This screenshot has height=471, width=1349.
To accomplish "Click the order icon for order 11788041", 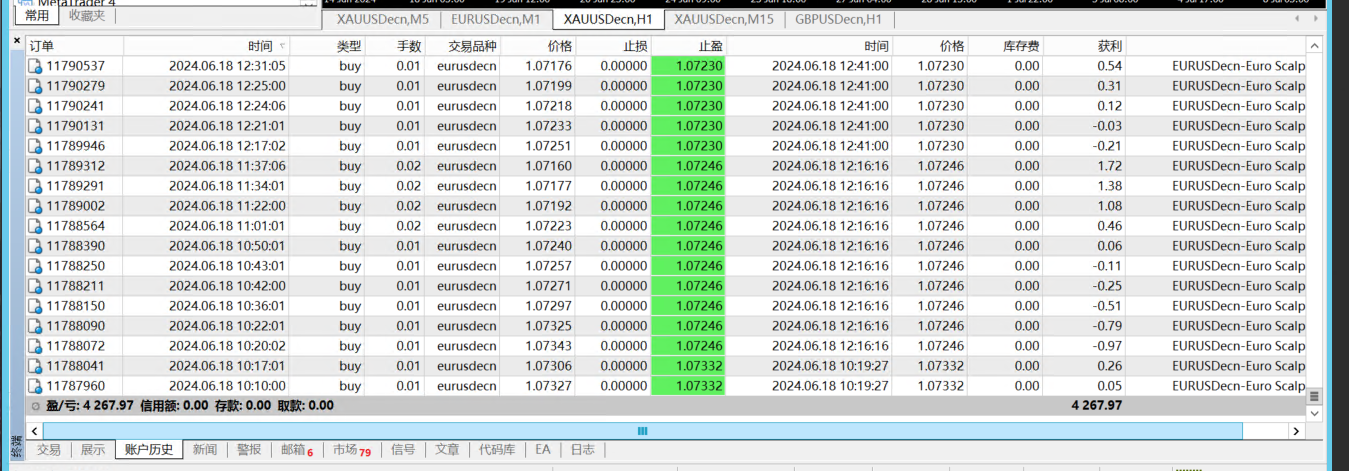I will coord(35,366).
